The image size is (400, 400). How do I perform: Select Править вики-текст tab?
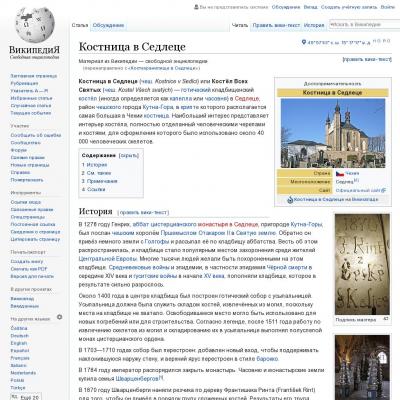point(276,25)
